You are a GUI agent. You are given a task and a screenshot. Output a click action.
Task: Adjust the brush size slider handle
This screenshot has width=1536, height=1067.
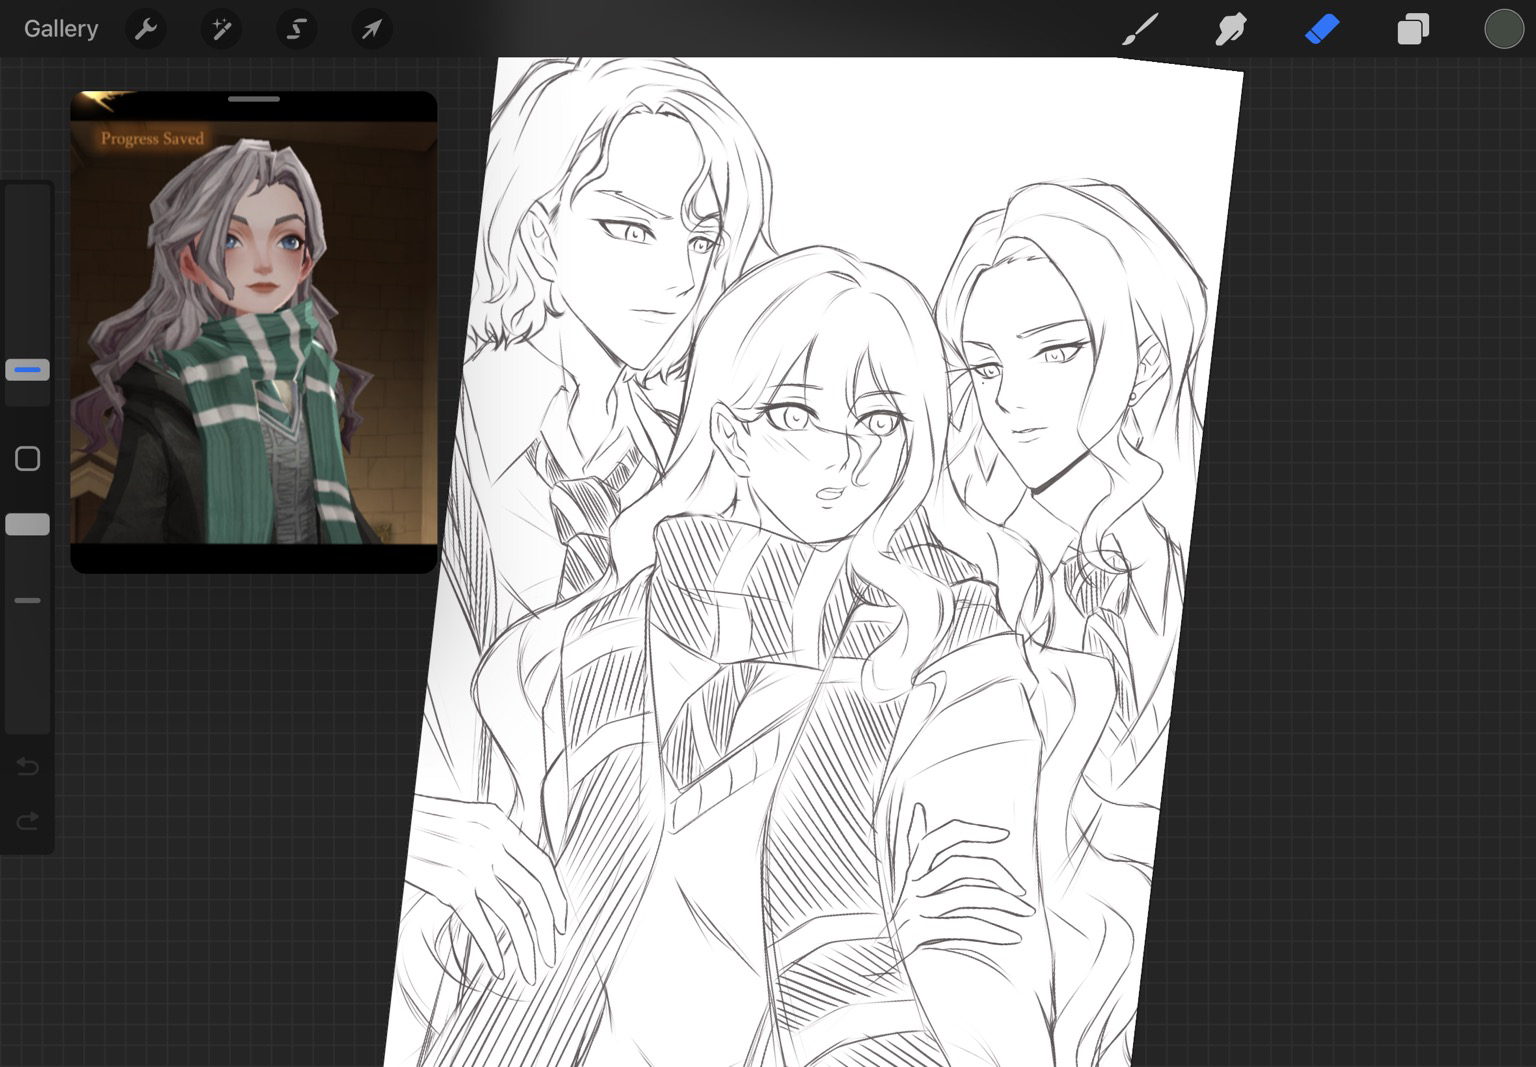pyautogui.click(x=28, y=370)
